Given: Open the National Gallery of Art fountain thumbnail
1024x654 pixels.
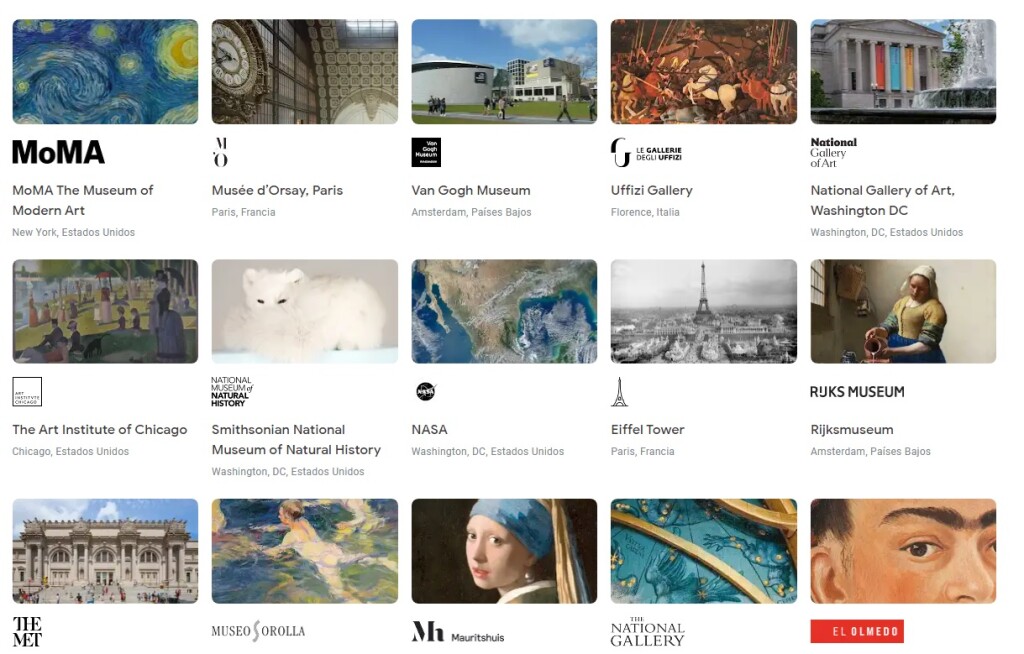Looking at the screenshot, I should [x=903, y=71].
